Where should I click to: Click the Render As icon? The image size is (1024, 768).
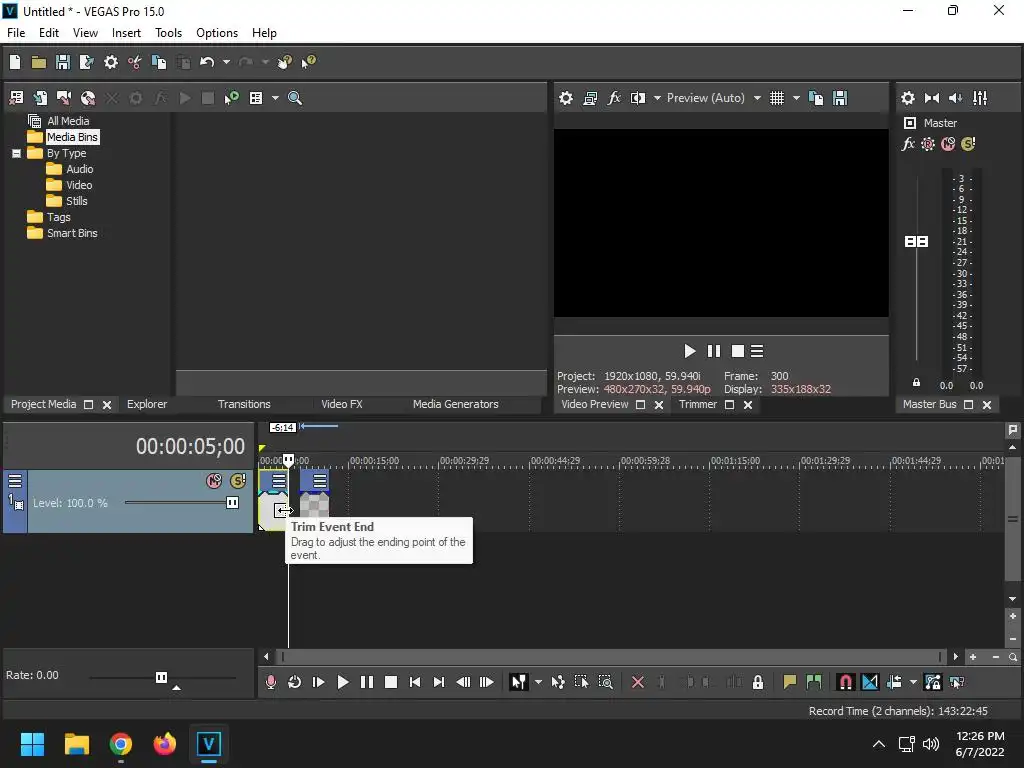tap(86, 62)
